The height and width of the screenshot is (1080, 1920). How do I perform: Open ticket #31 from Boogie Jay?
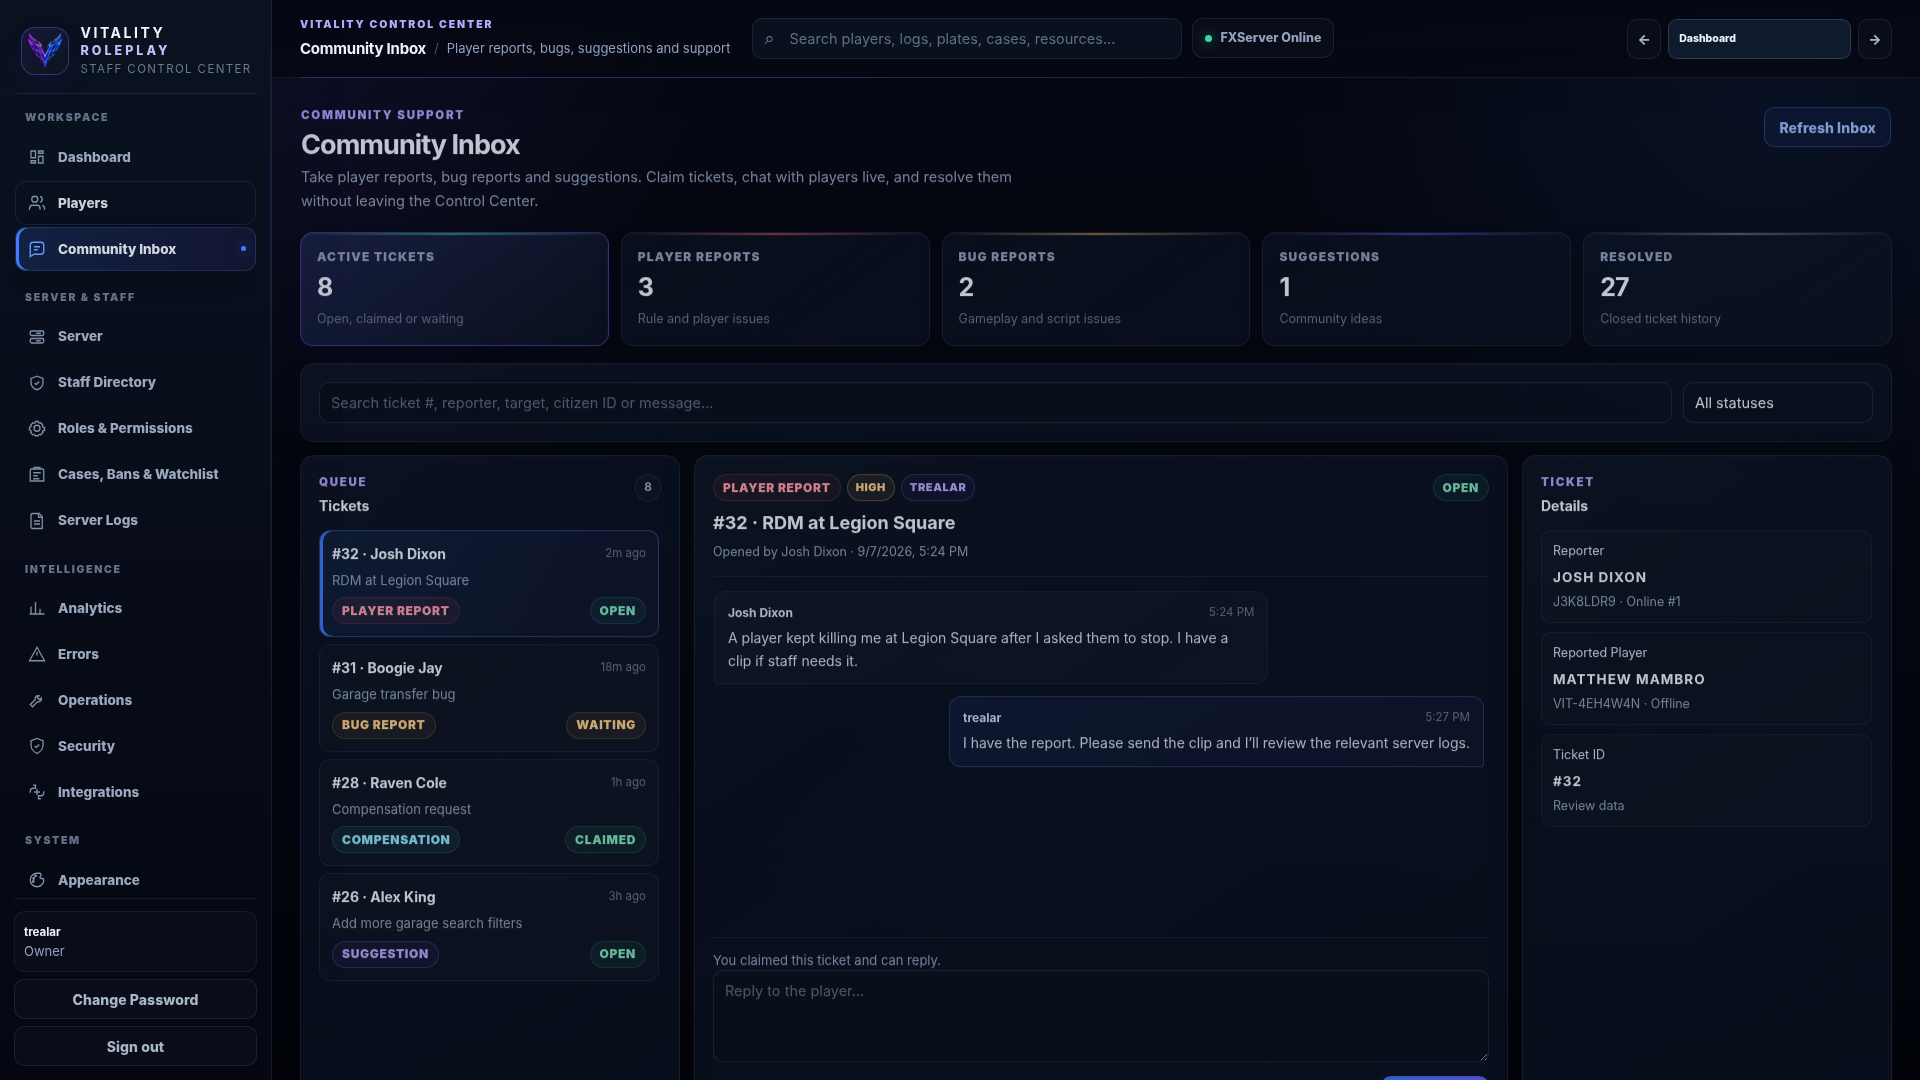tap(489, 698)
